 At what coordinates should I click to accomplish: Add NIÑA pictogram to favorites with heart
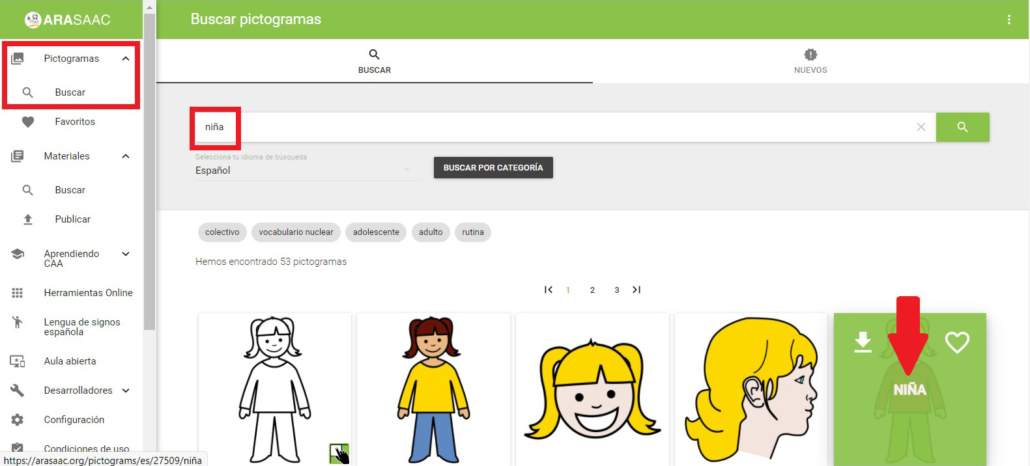957,342
